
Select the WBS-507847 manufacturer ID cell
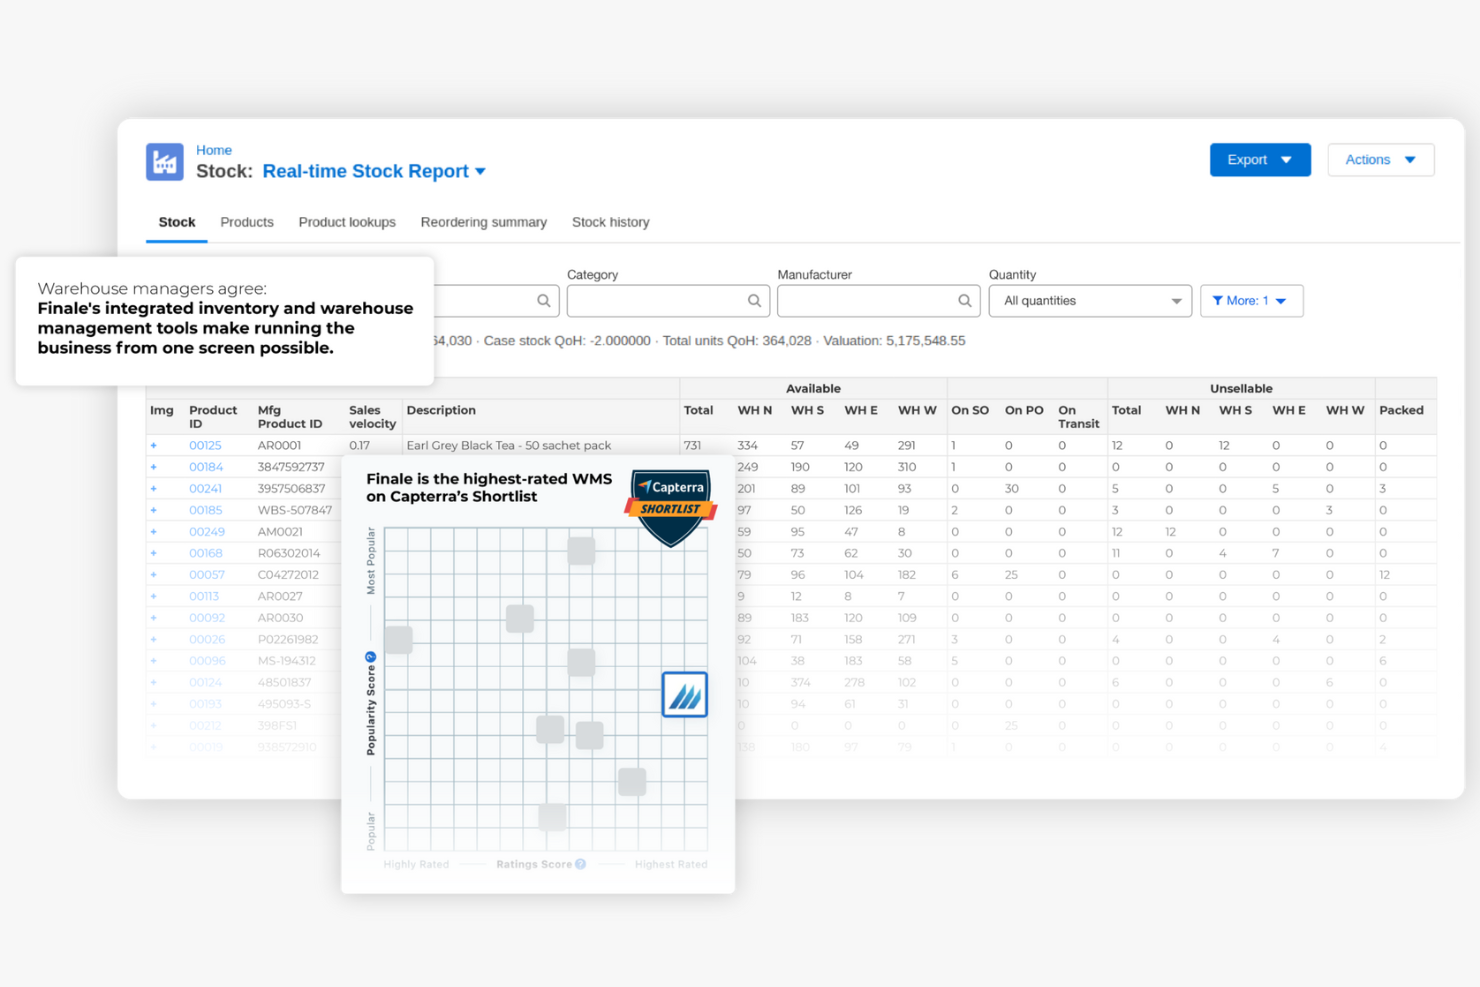point(295,510)
